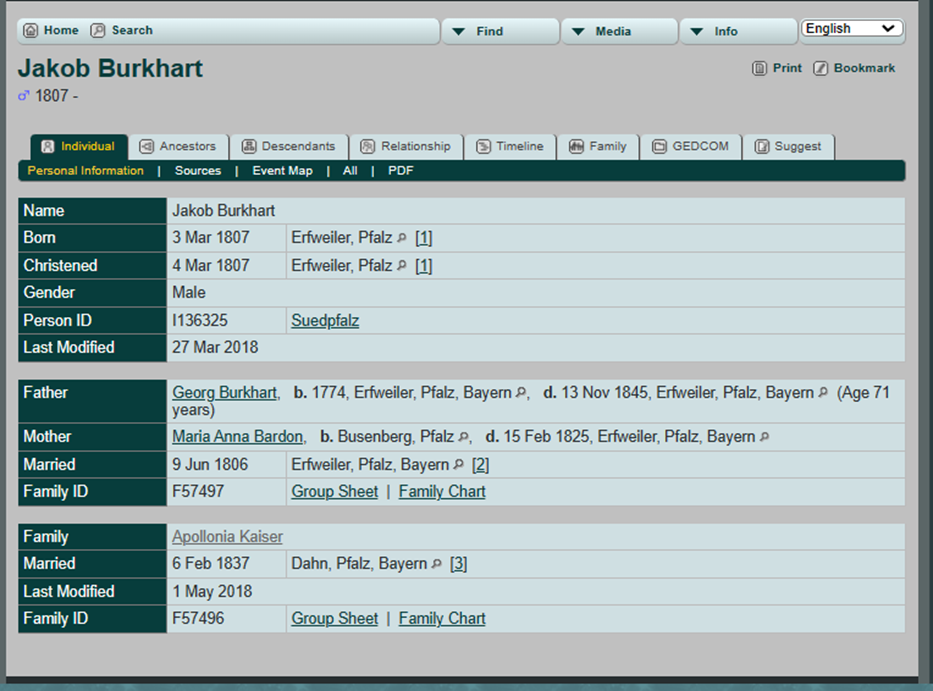933x691 pixels.
Task: Click the map search icon beside Born place
Action: tap(402, 238)
